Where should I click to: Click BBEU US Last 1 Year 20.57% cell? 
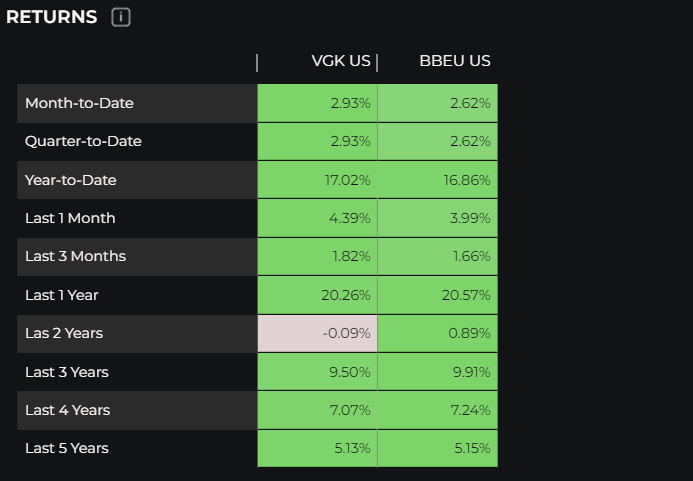point(437,295)
